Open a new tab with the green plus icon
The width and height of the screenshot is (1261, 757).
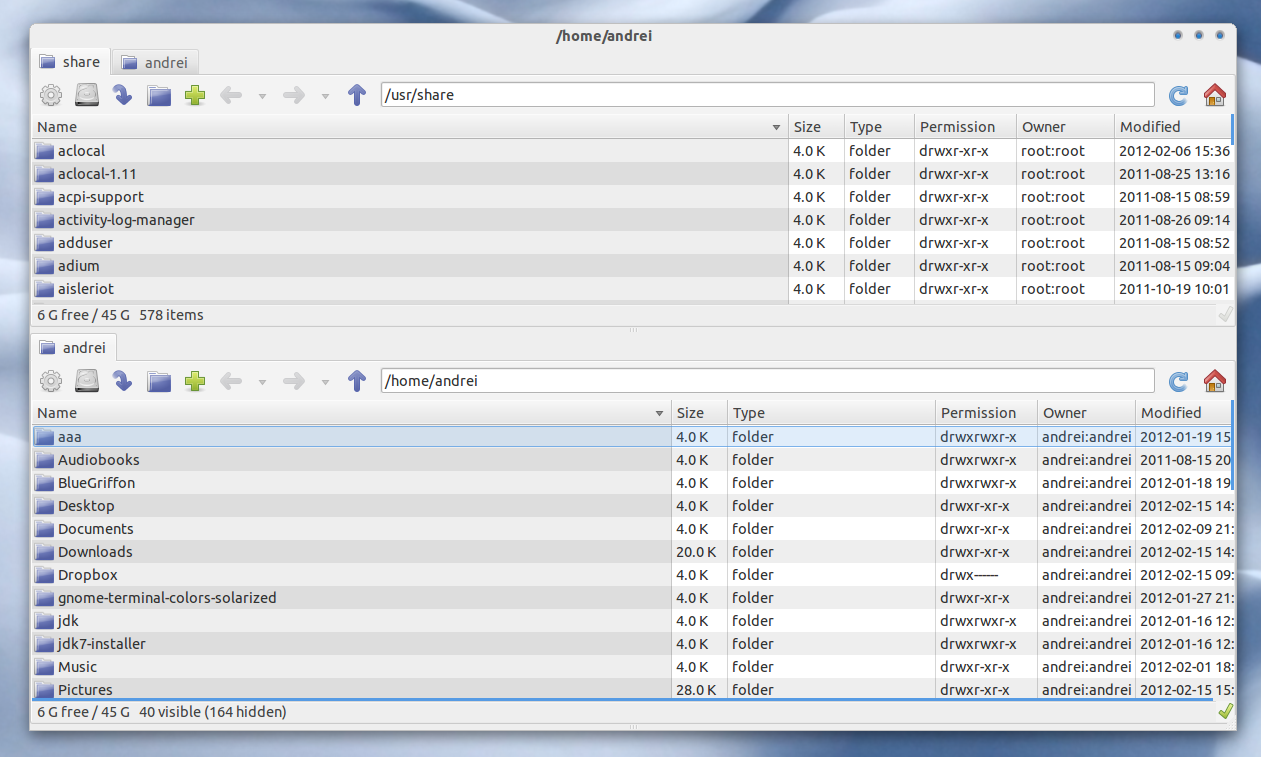194,94
